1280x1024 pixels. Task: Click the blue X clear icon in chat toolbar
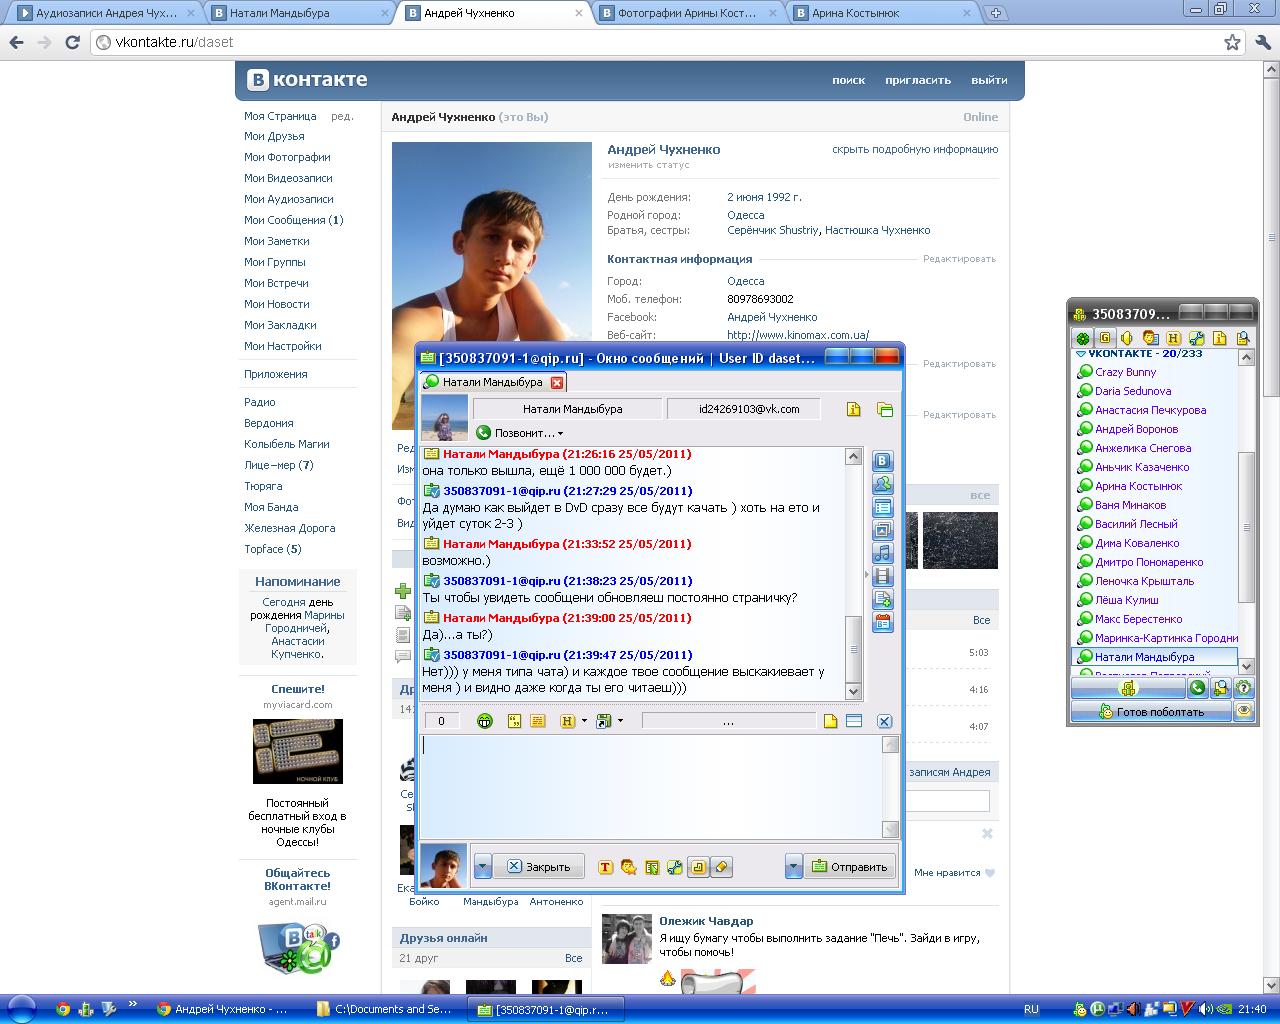point(884,721)
